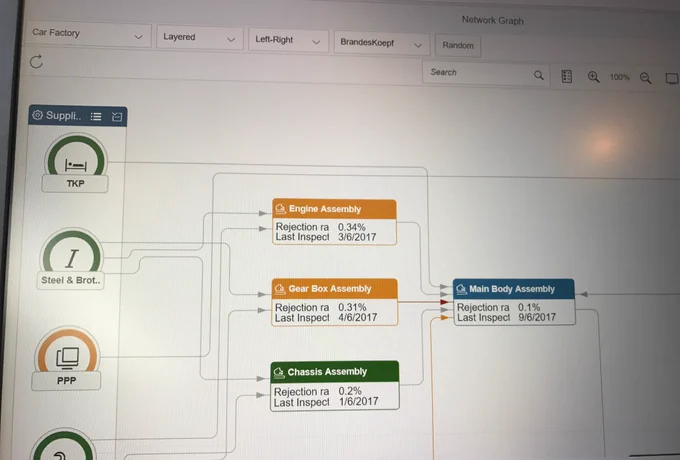Click the gear icon in Suppli.. group header

point(38,115)
